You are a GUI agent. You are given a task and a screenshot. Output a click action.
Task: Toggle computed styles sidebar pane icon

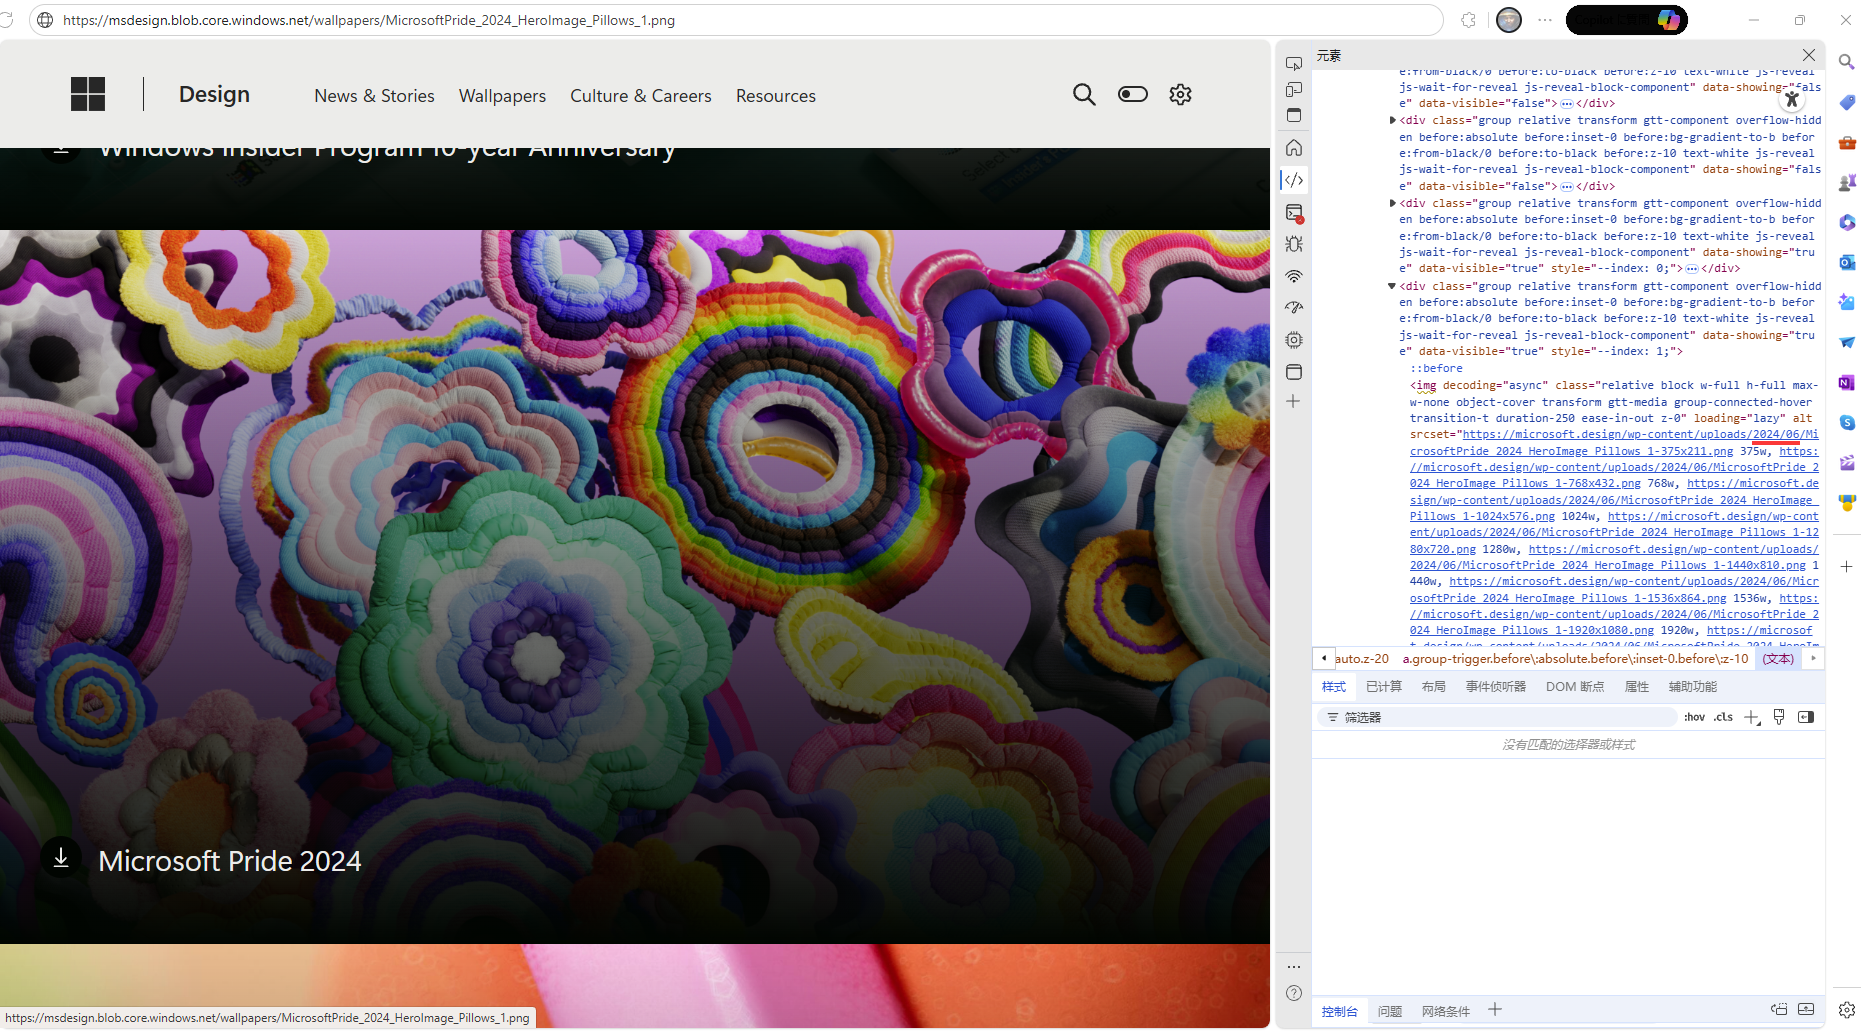(1806, 717)
